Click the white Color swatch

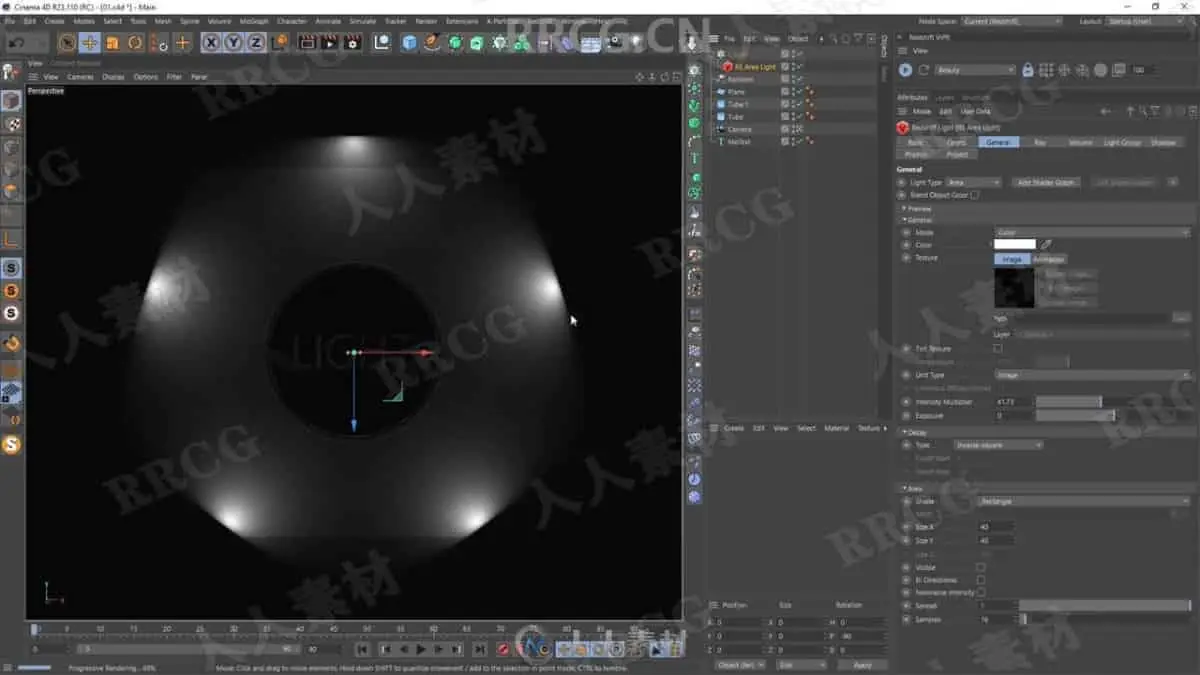(1015, 244)
